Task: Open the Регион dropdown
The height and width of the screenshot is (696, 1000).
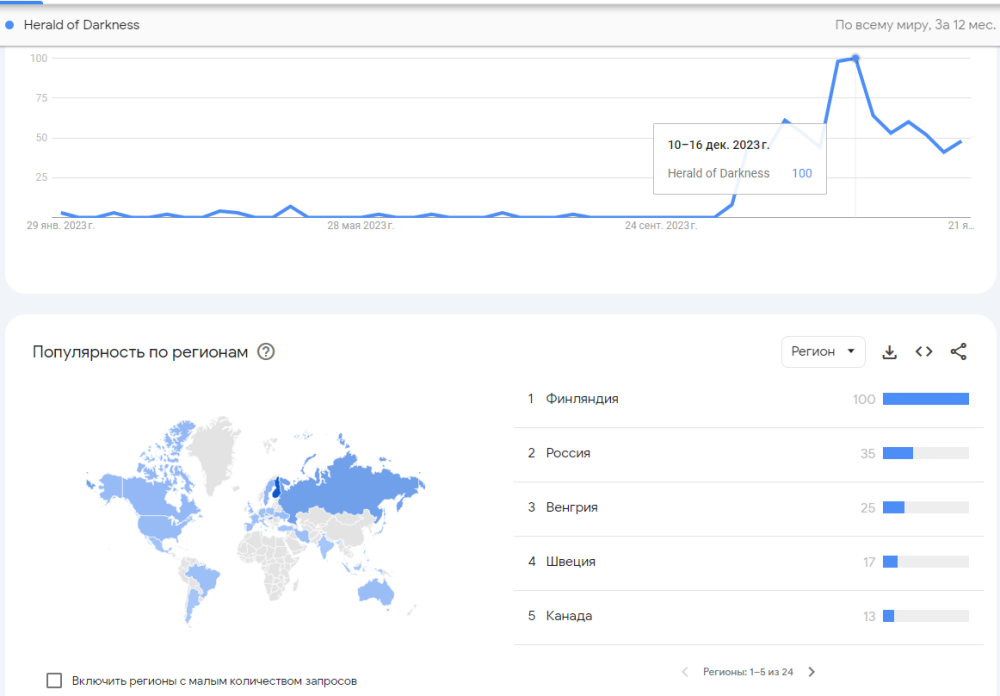Action: pos(823,352)
